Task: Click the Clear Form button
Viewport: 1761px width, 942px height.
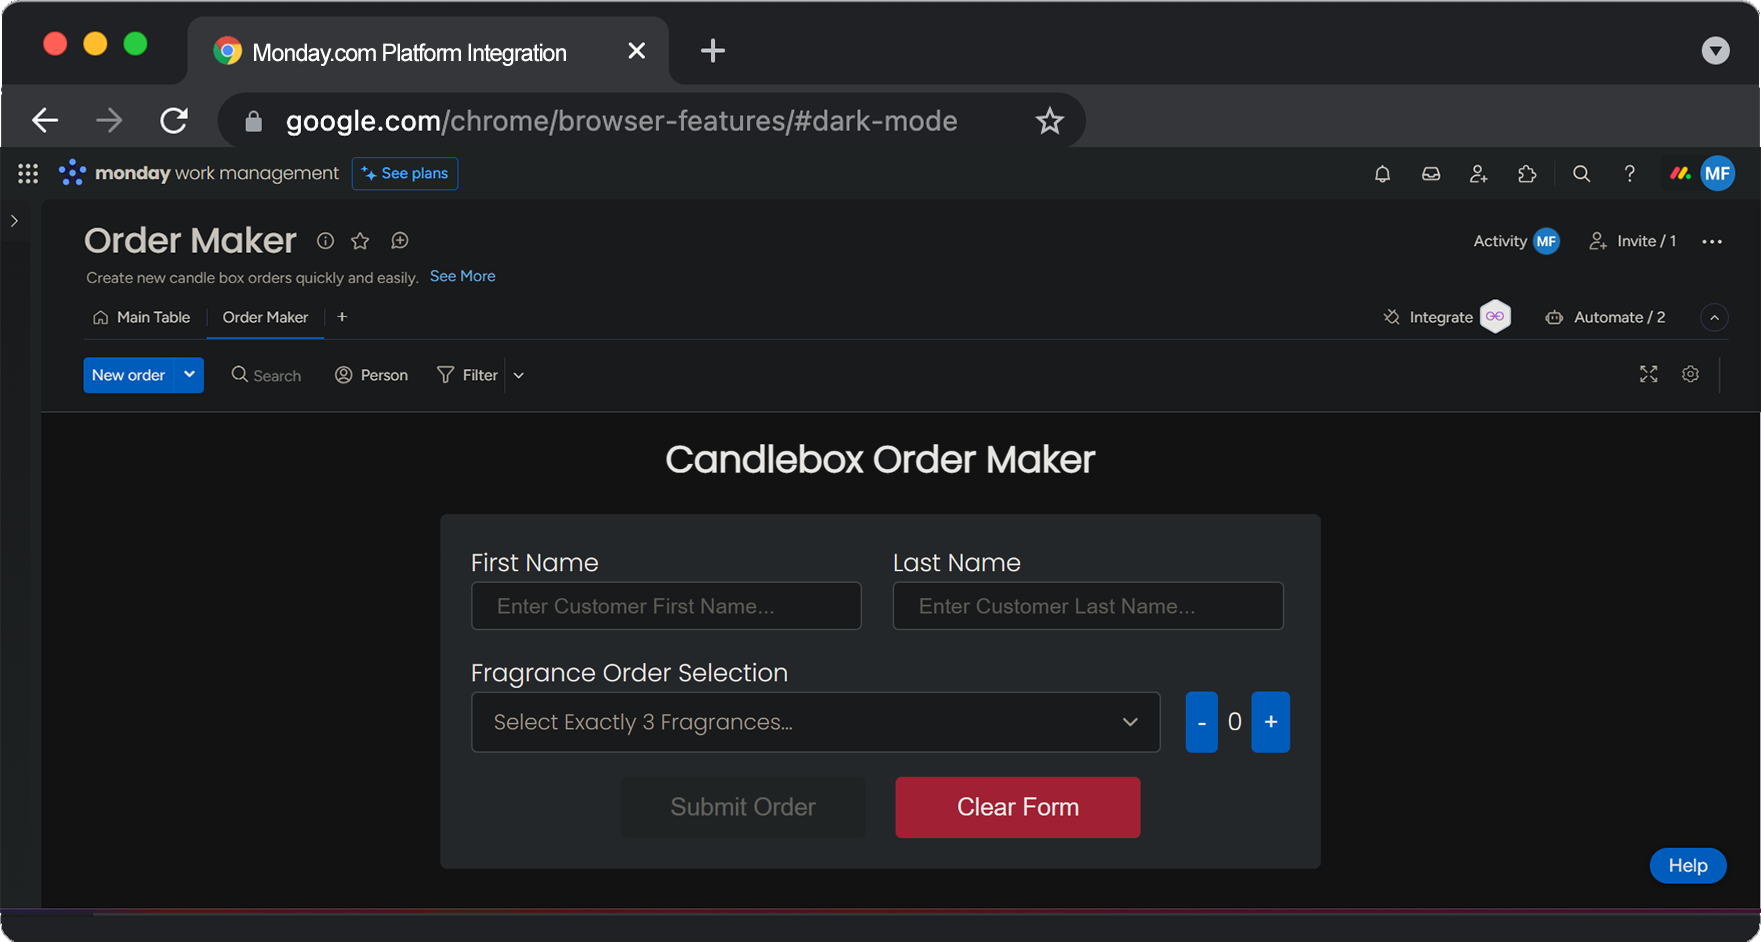Action: tap(1018, 807)
